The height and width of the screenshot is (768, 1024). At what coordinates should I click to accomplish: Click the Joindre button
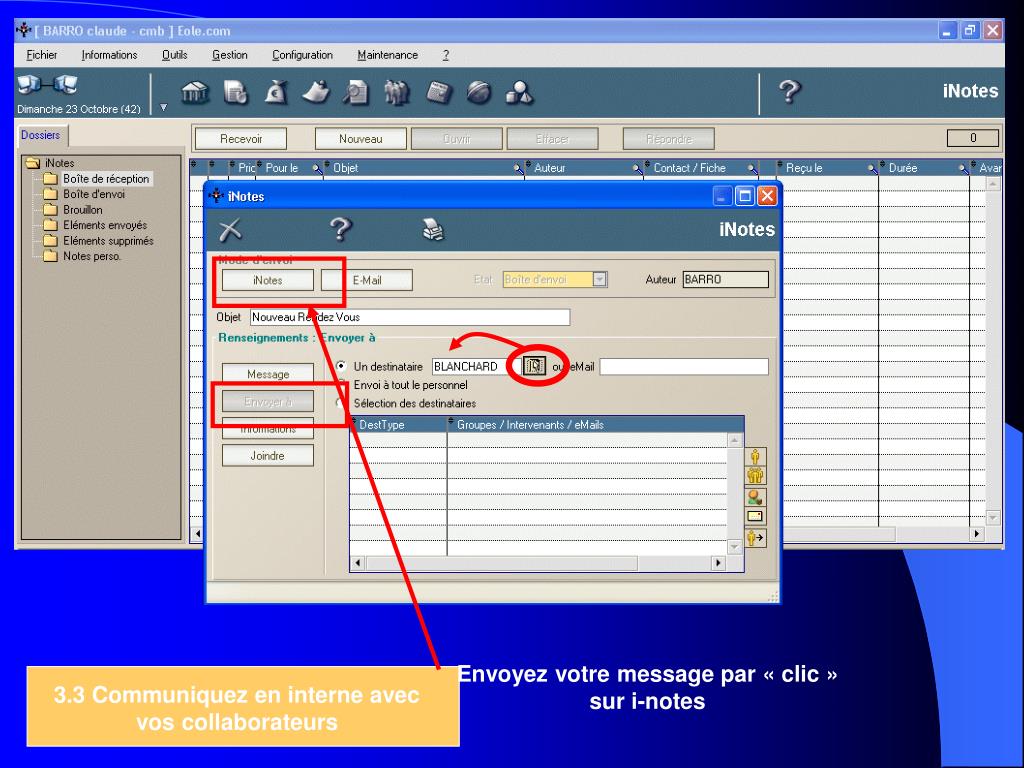(x=268, y=455)
